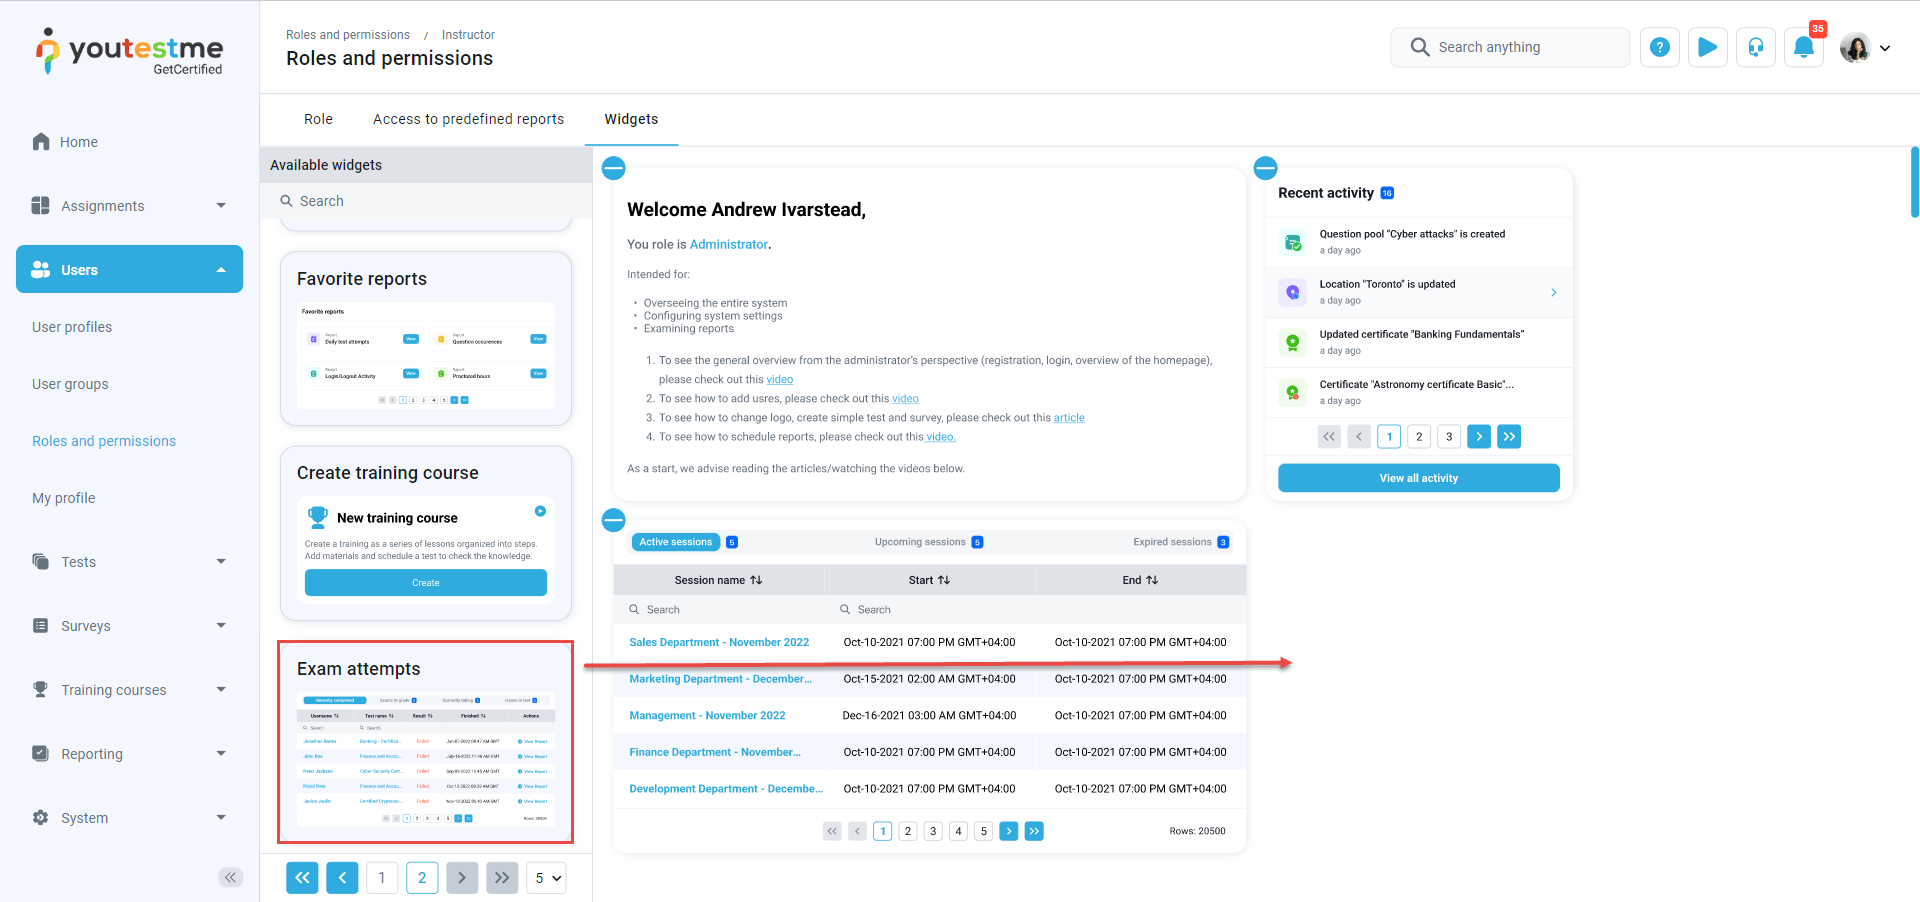
Task: Collapse the Users menu
Action: tap(129, 269)
